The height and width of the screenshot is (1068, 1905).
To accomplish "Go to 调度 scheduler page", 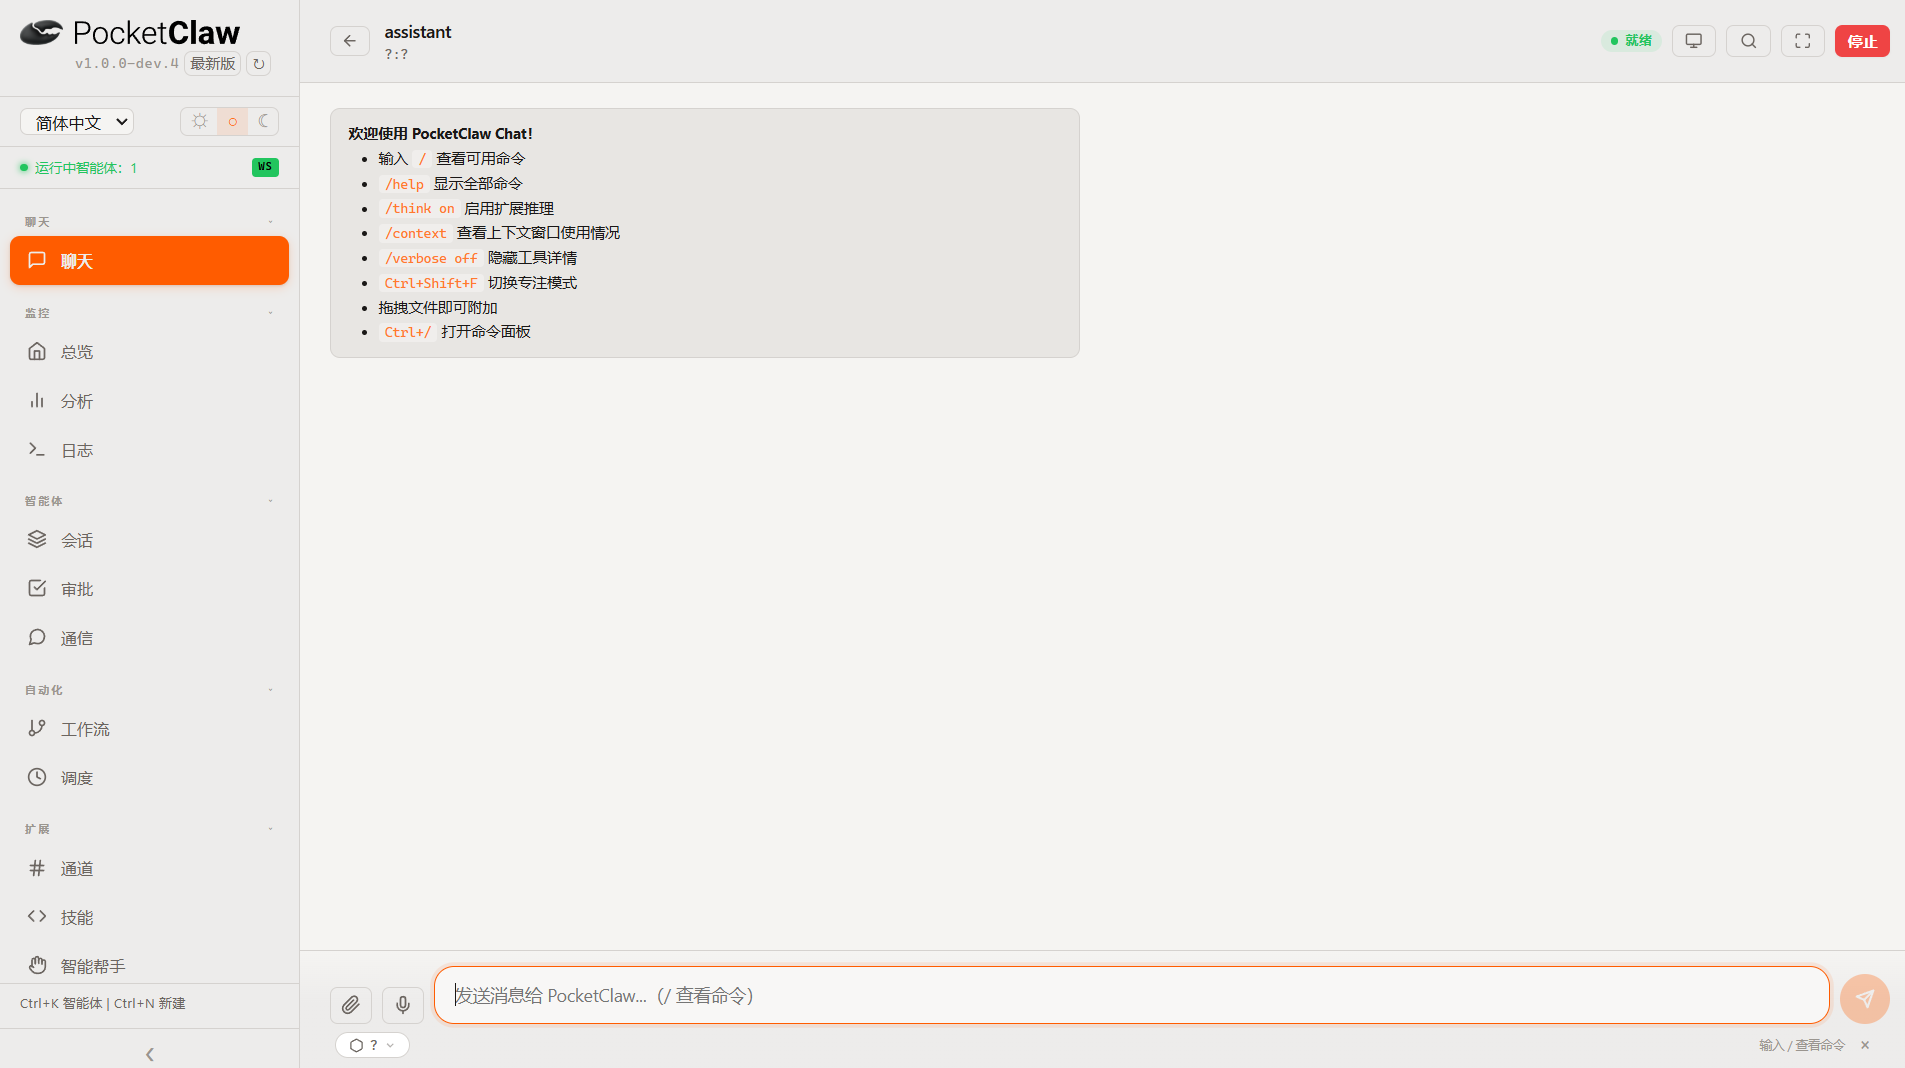I will point(149,778).
